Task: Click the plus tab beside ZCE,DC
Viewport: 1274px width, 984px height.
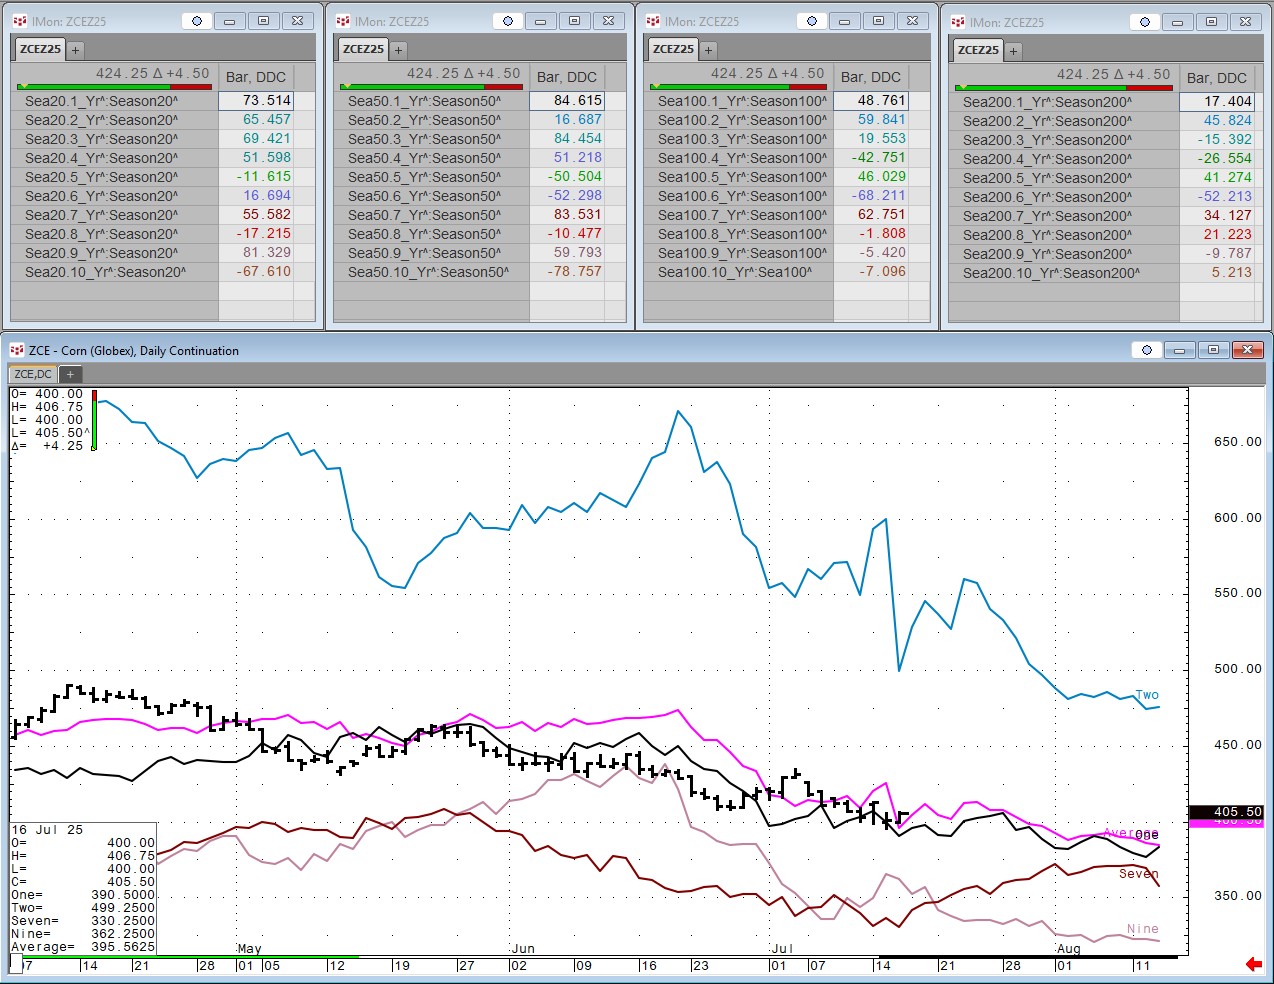Action: (x=70, y=374)
